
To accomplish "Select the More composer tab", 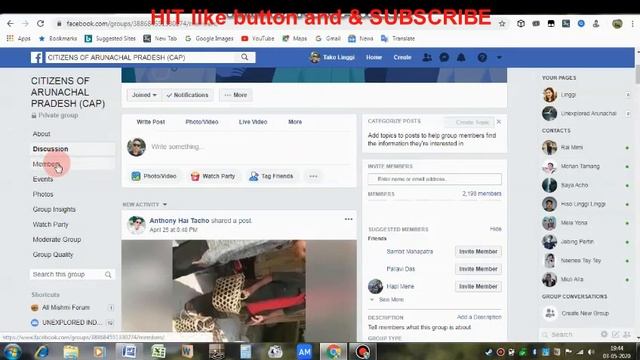I will (295, 122).
